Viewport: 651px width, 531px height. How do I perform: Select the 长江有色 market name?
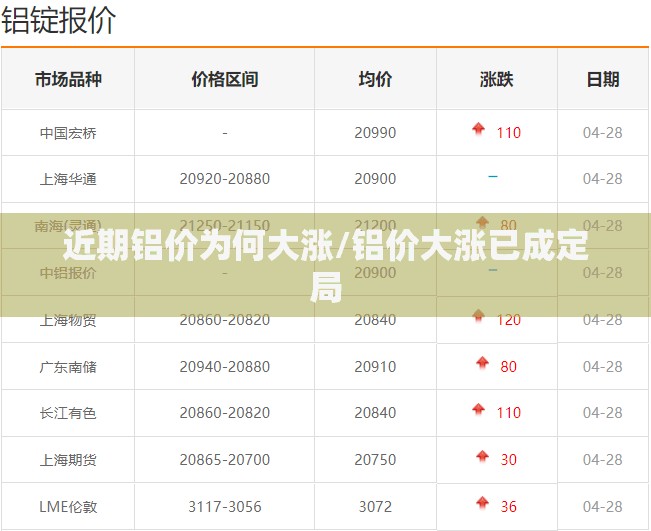68,413
